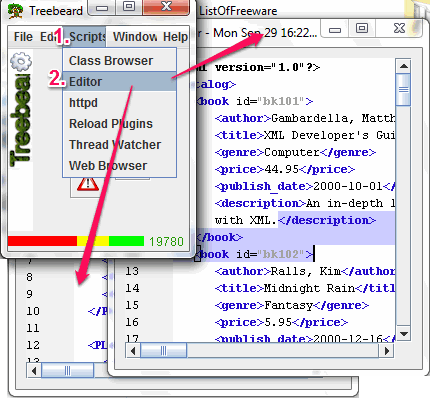Click the vertical scrollbar up arrow in front editor

coord(404,66)
